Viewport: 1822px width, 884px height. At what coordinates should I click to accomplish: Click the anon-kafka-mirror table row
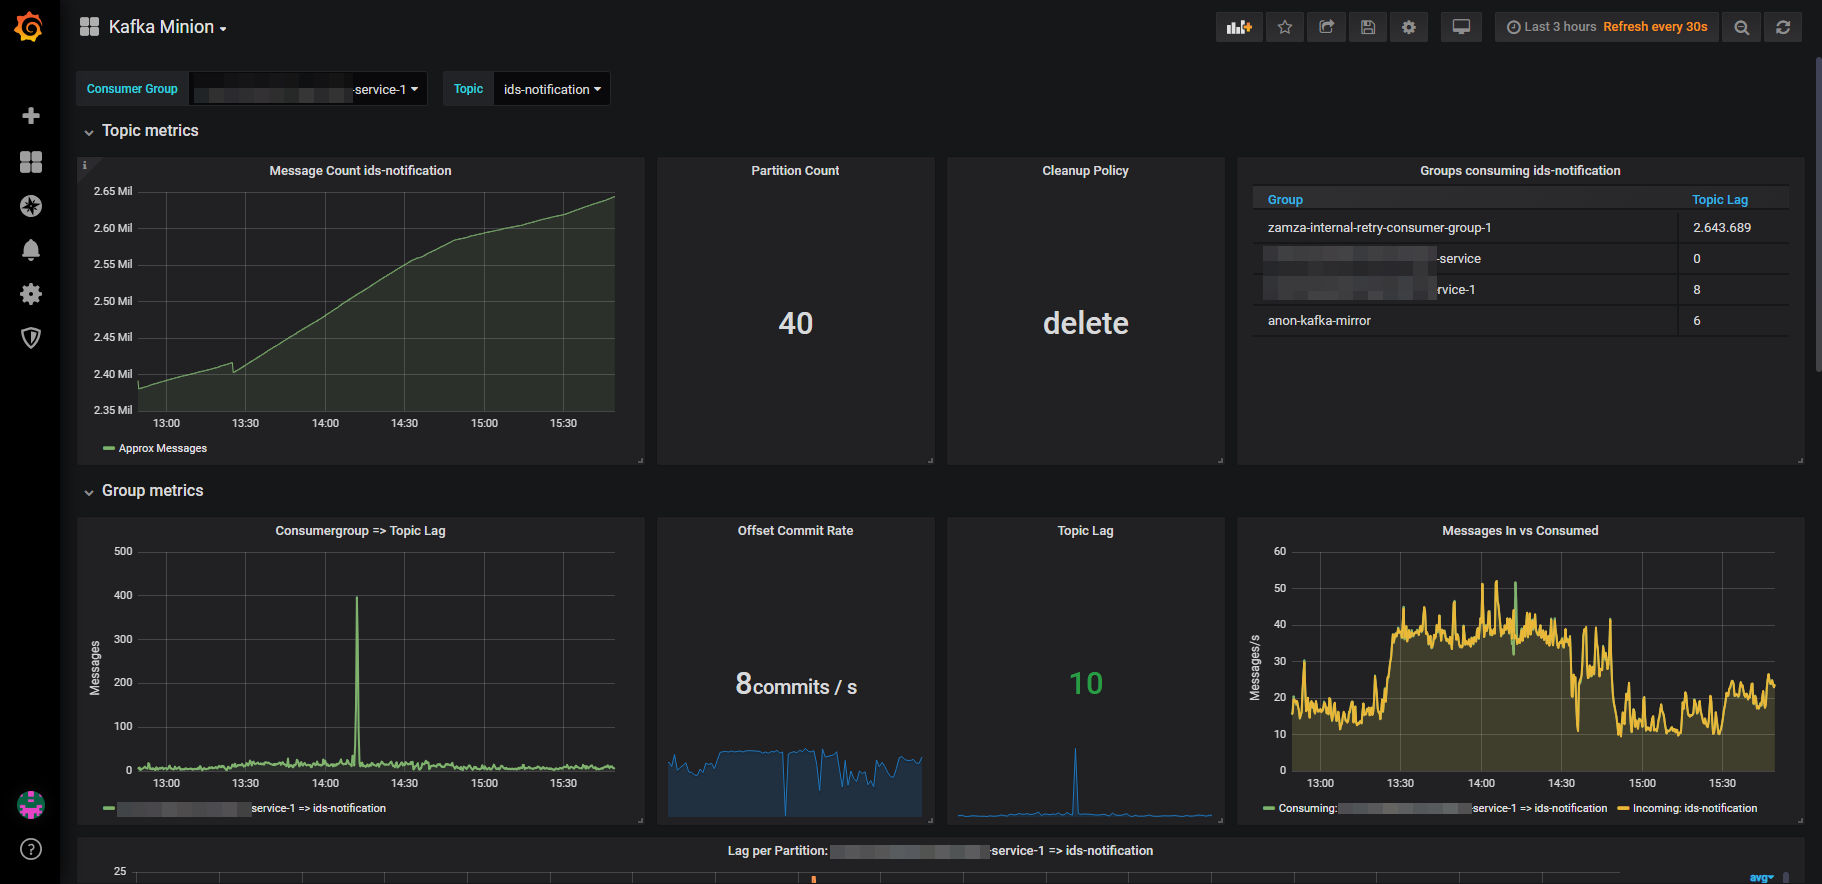click(x=1520, y=321)
